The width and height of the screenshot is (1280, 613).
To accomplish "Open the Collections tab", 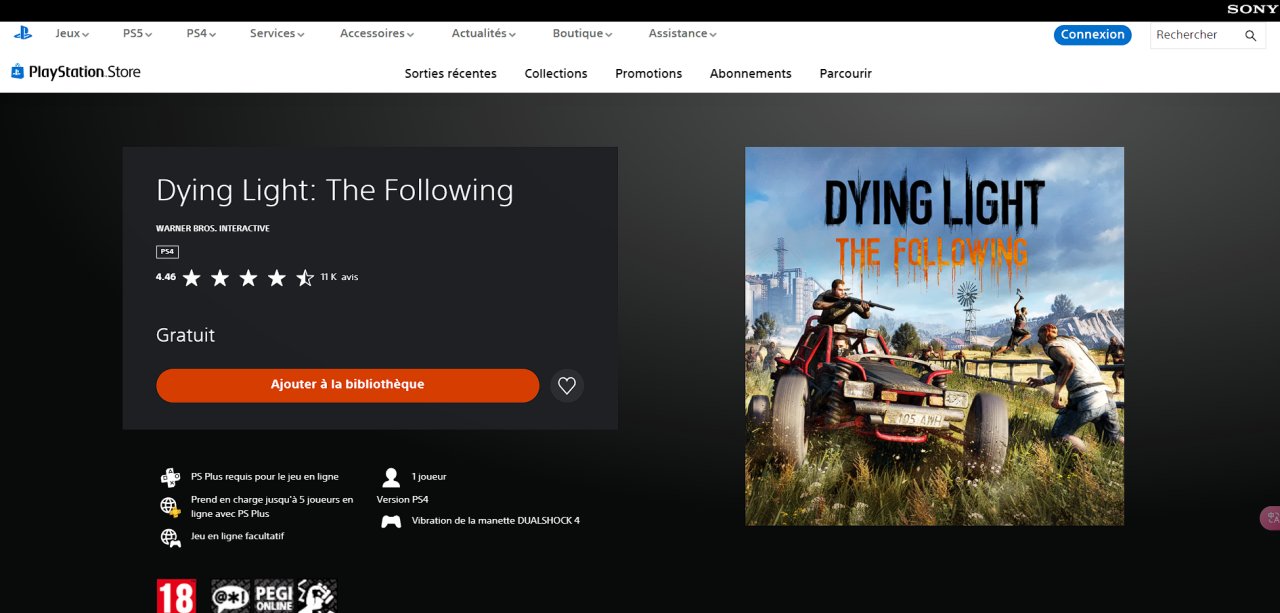I will coord(556,73).
